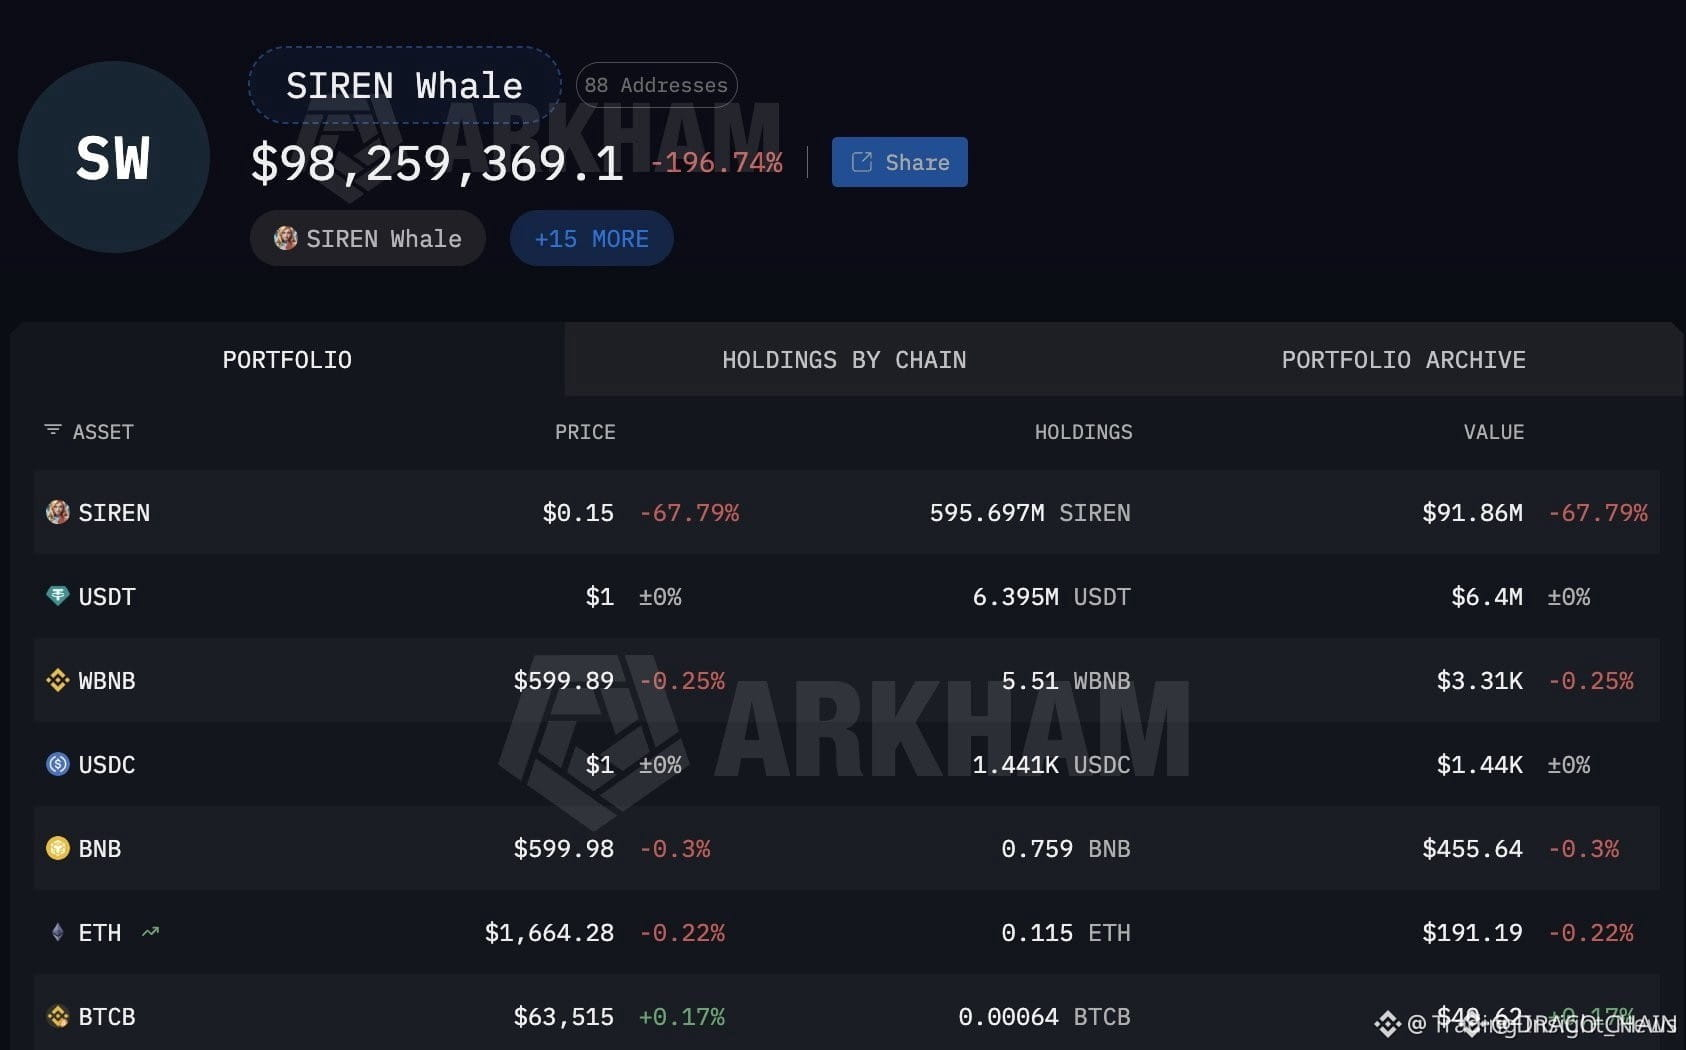Select the PORTFOLIO tab
The image size is (1686, 1050).
click(287, 360)
